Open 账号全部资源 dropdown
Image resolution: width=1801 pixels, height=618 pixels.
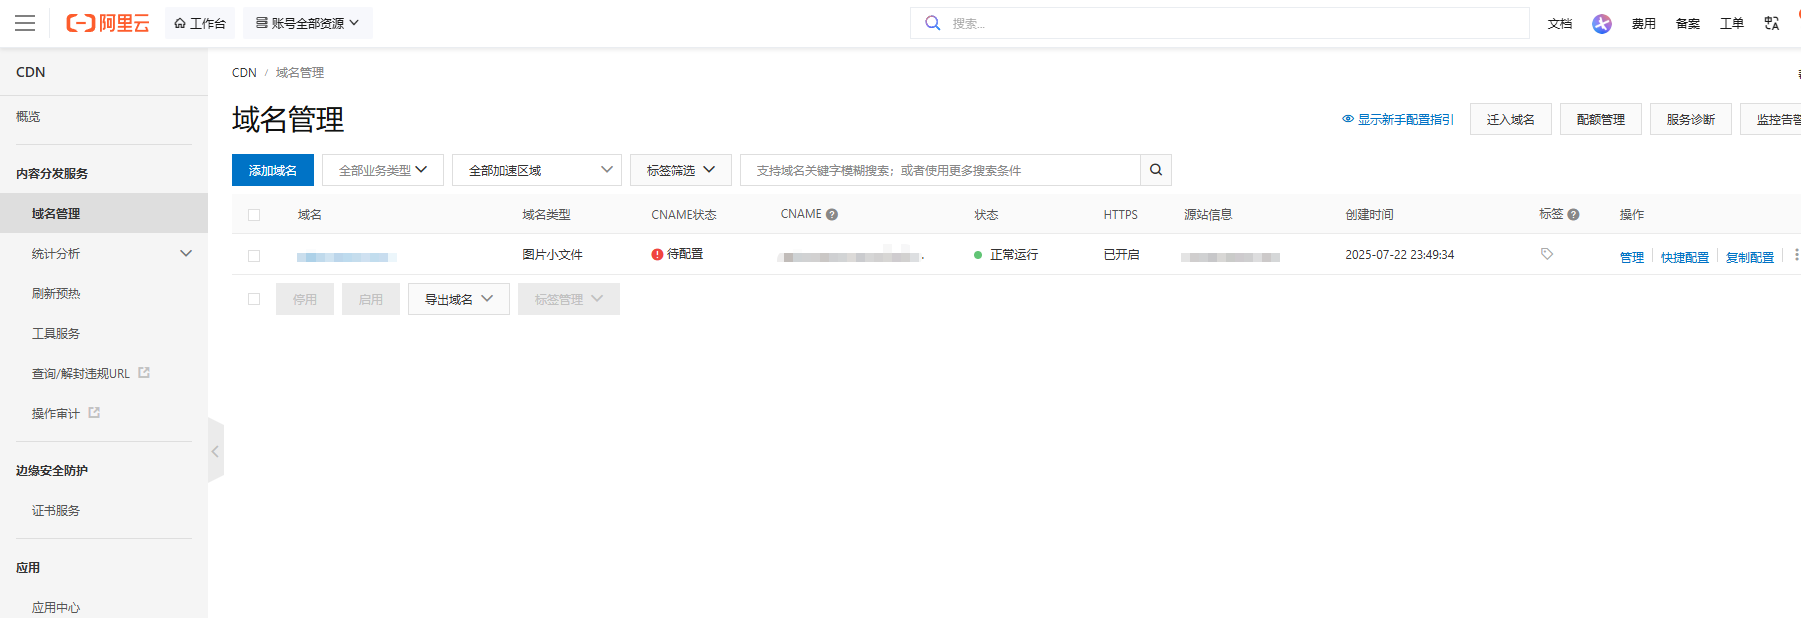coord(308,23)
